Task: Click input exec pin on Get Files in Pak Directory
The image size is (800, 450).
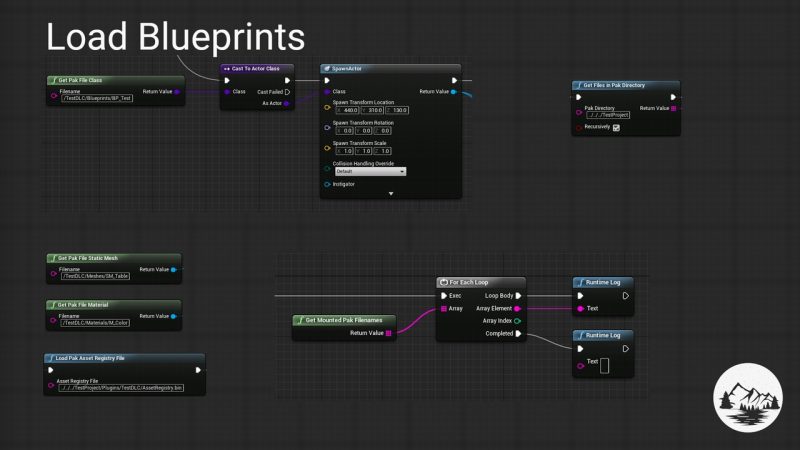Action: click(579, 97)
